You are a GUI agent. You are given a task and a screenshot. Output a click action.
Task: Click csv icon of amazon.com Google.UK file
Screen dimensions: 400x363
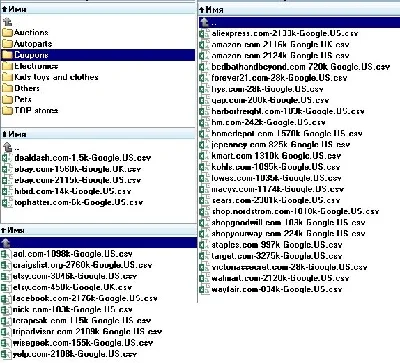[x=203, y=44]
